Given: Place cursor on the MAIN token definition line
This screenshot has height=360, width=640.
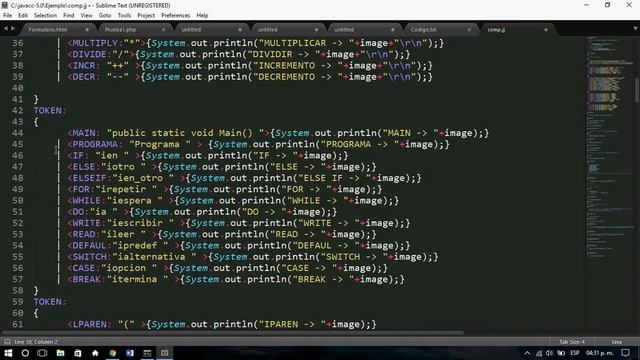Looking at the screenshot, I should pos(278,133).
